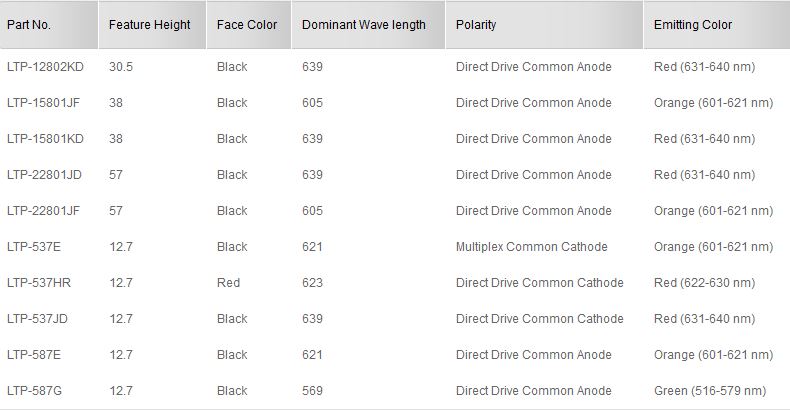The height and width of the screenshot is (411, 790).
Task: Select the Multiplex Common Cathode polarity cell
Action: point(531,247)
